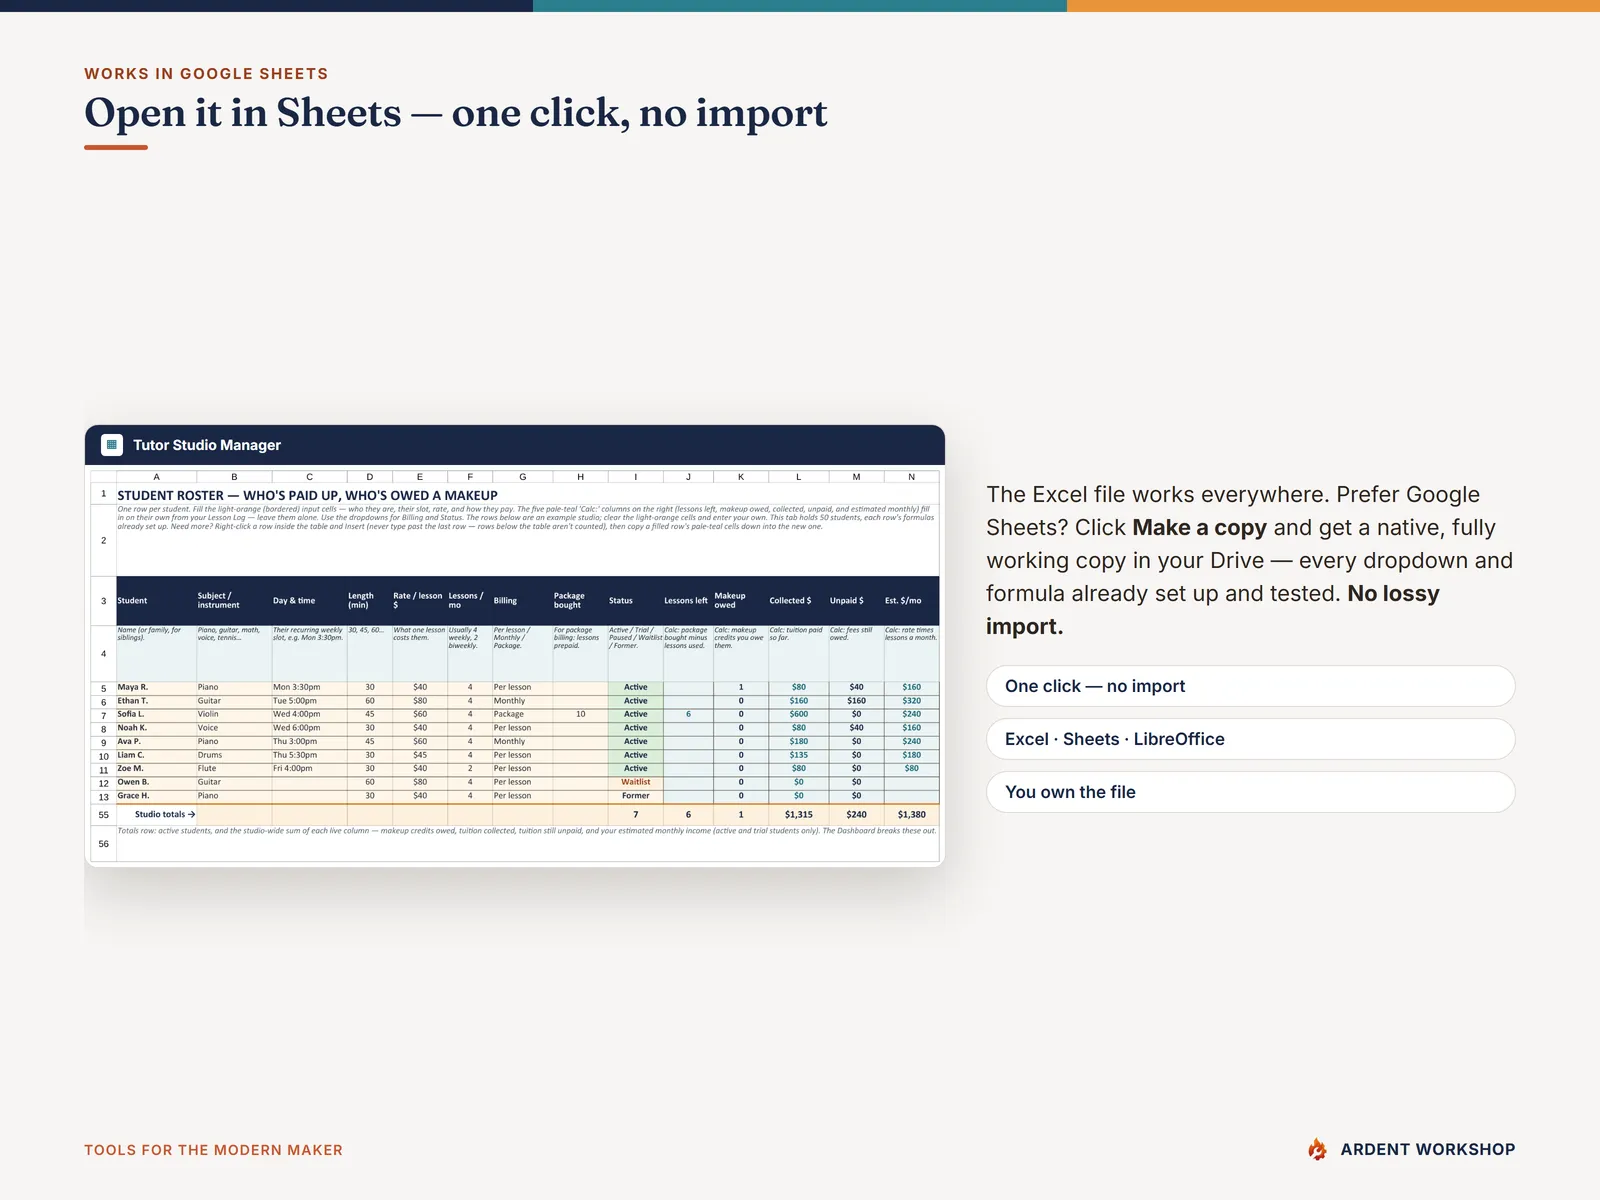The height and width of the screenshot is (1200, 1600).
Task: Click the '$1,315' Collected total cell
Action: tap(798, 815)
